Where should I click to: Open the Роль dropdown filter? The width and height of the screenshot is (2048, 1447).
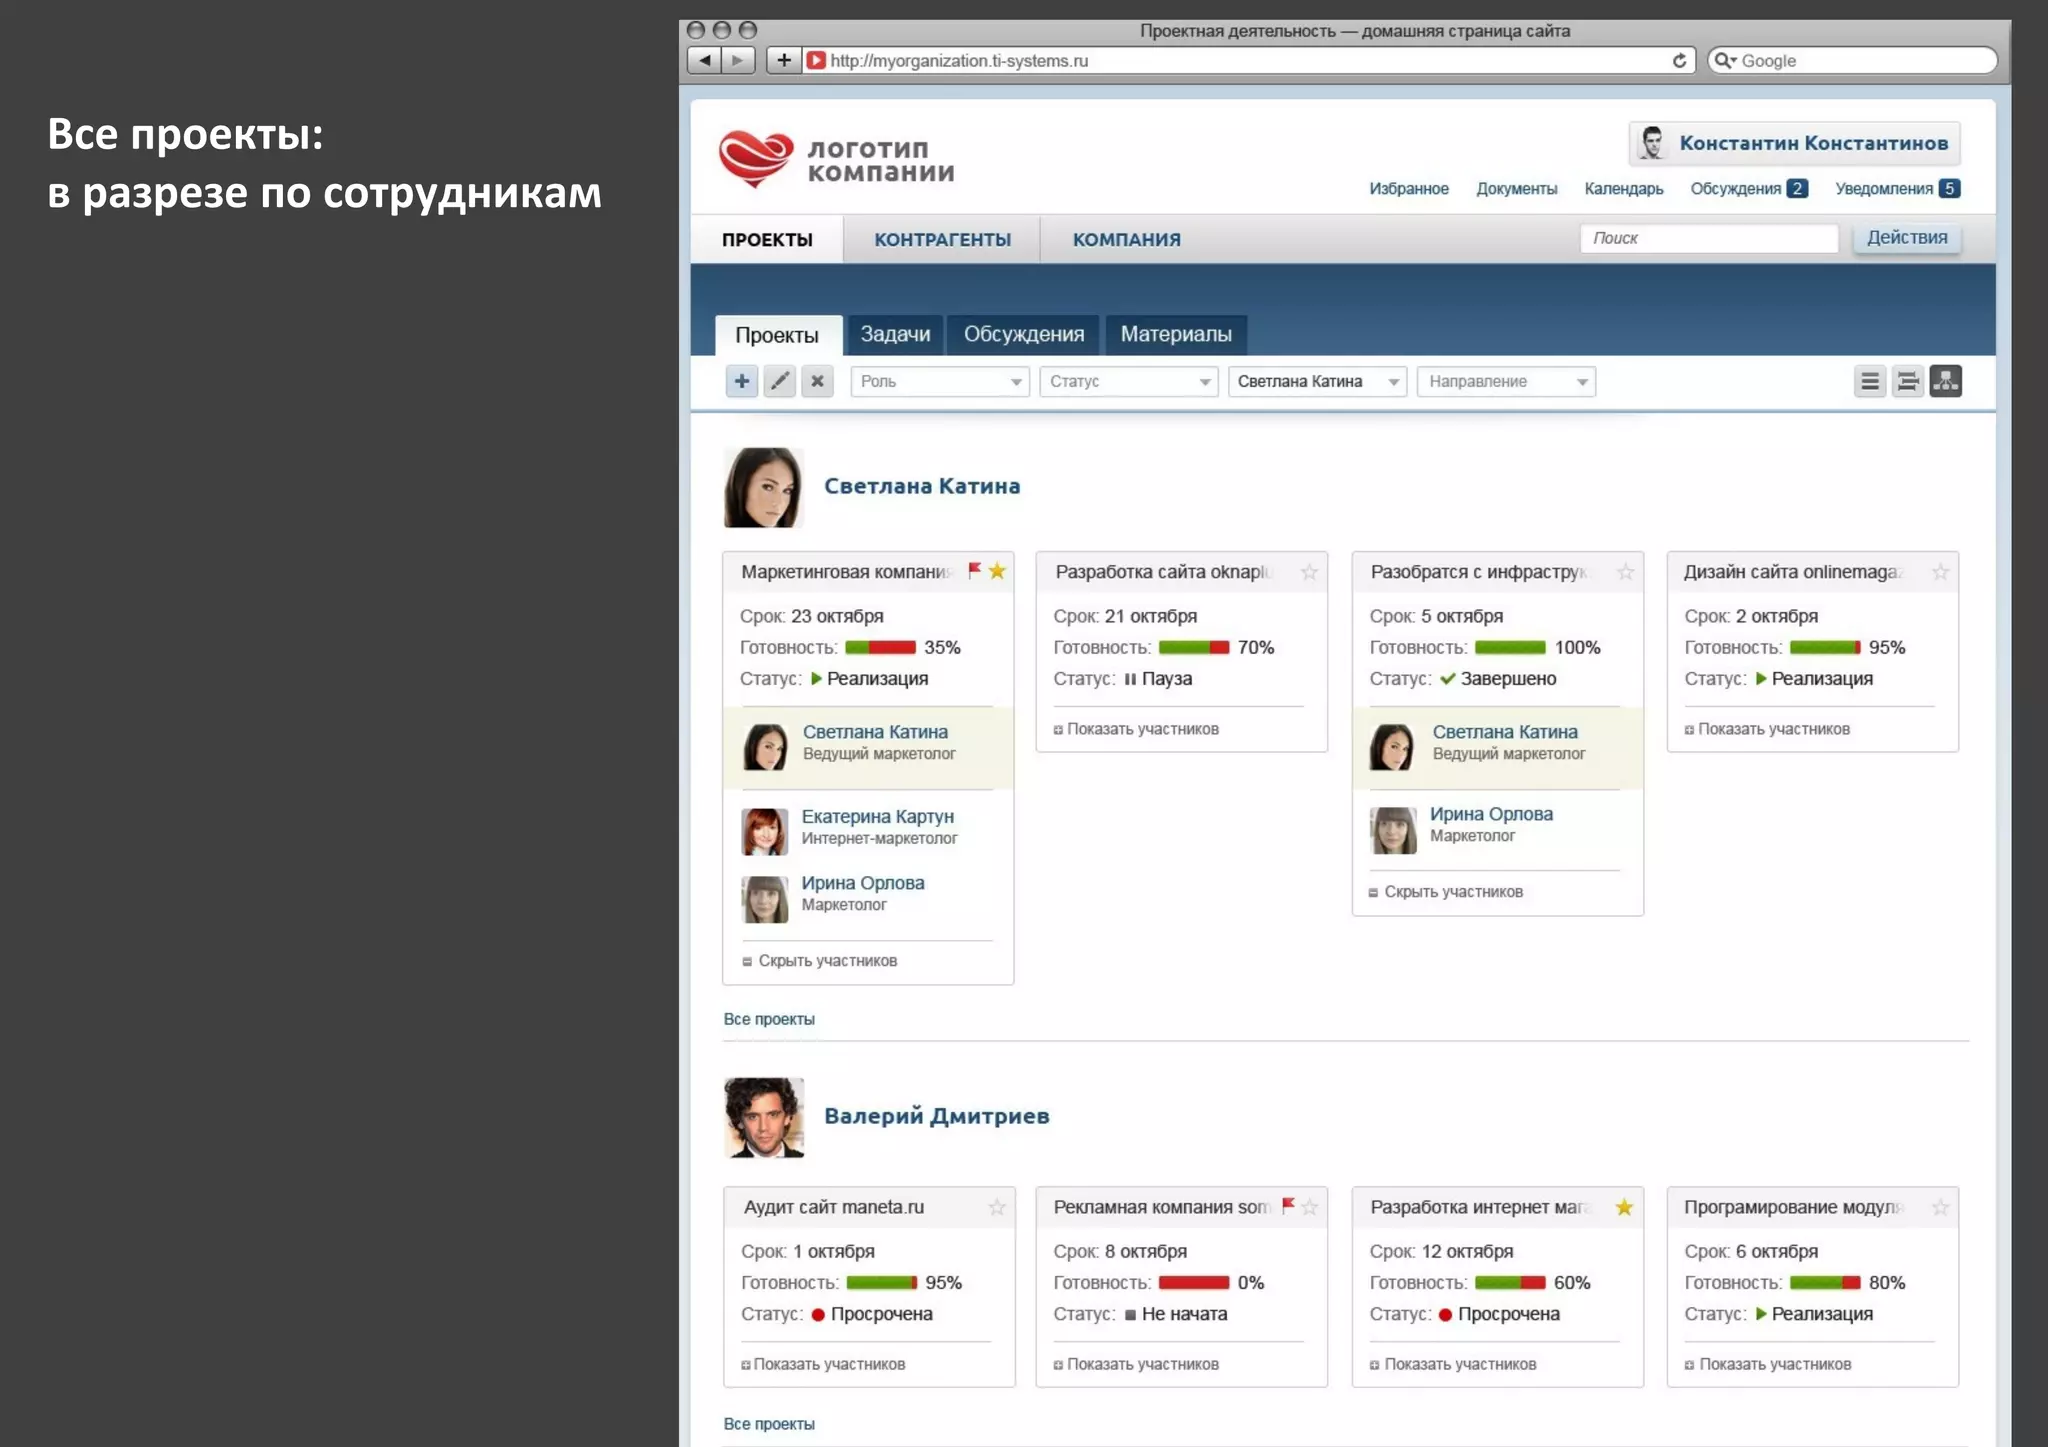tap(939, 381)
